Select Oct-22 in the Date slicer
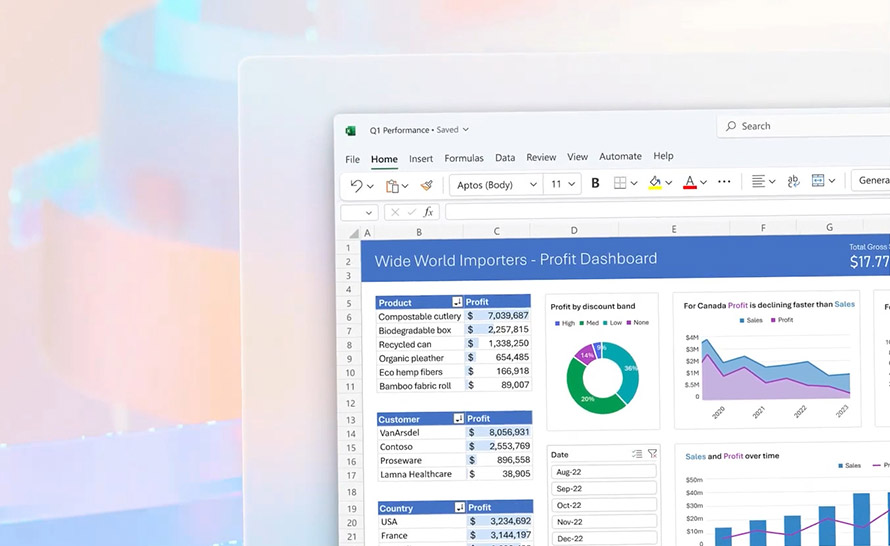Viewport: 890px width, 546px height. click(x=603, y=505)
